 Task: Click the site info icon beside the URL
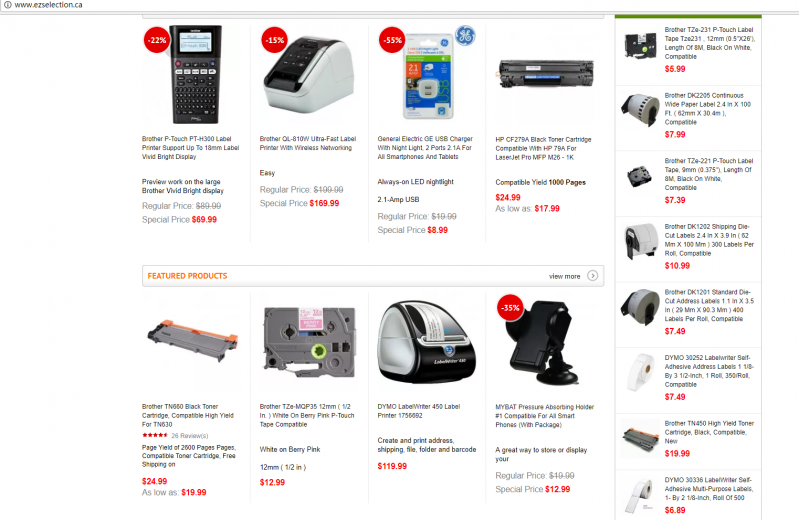point(8,5)
